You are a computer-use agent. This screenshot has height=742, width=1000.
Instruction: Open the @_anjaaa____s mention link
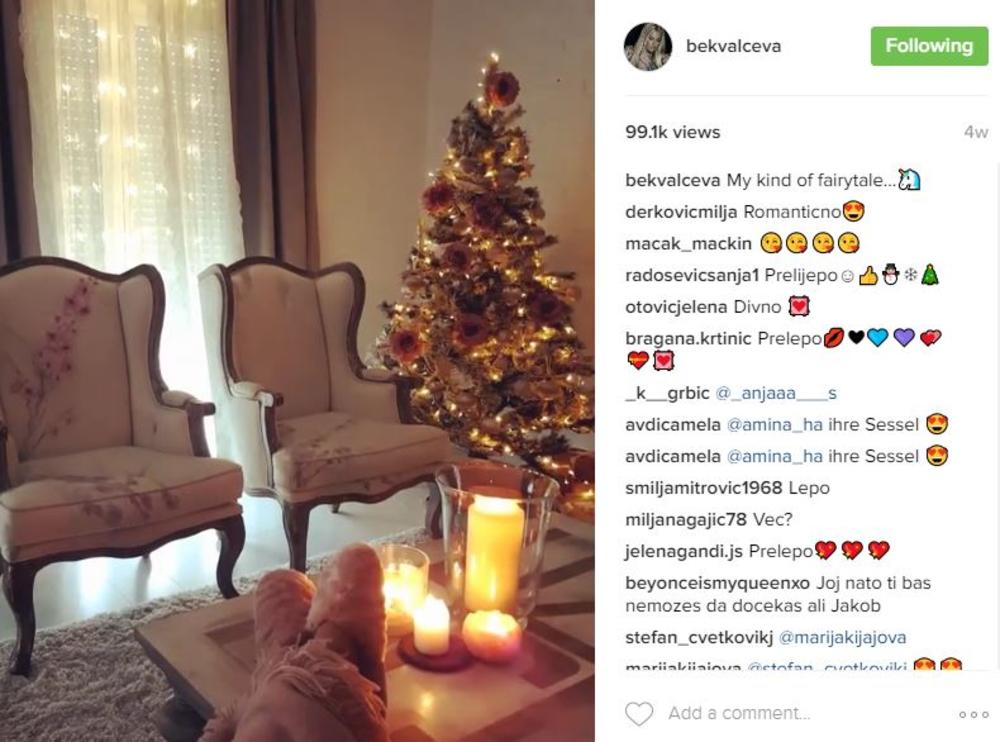coord(776,393)
